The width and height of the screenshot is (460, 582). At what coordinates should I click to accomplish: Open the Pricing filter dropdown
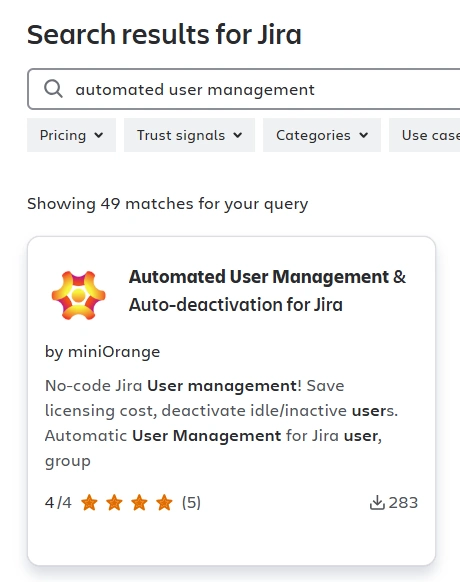71,135
